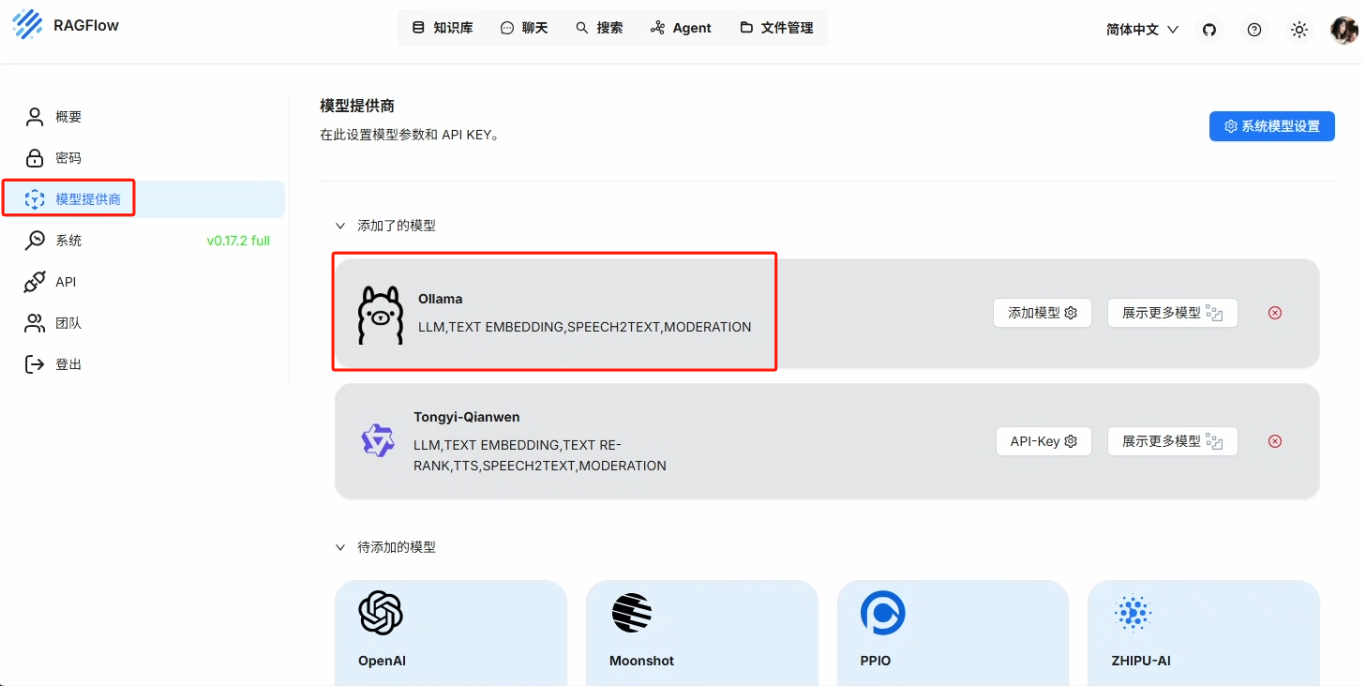Select the PPIO provider card
This screenshot has width=1362, height=686.
click(953, 633)
